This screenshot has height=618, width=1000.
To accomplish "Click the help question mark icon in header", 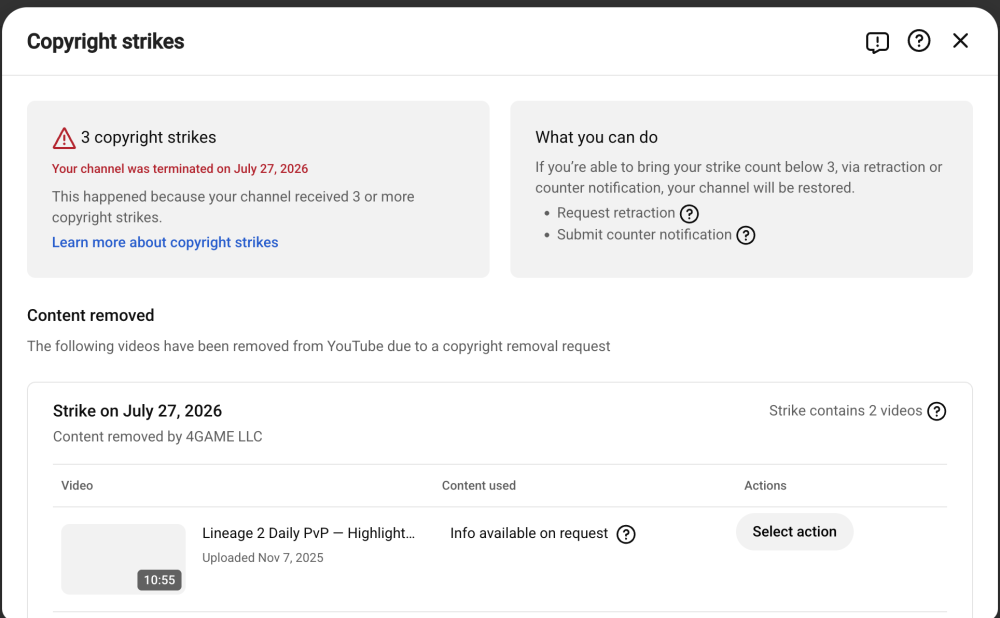I will pyautogui.click(x=918, y=41).
